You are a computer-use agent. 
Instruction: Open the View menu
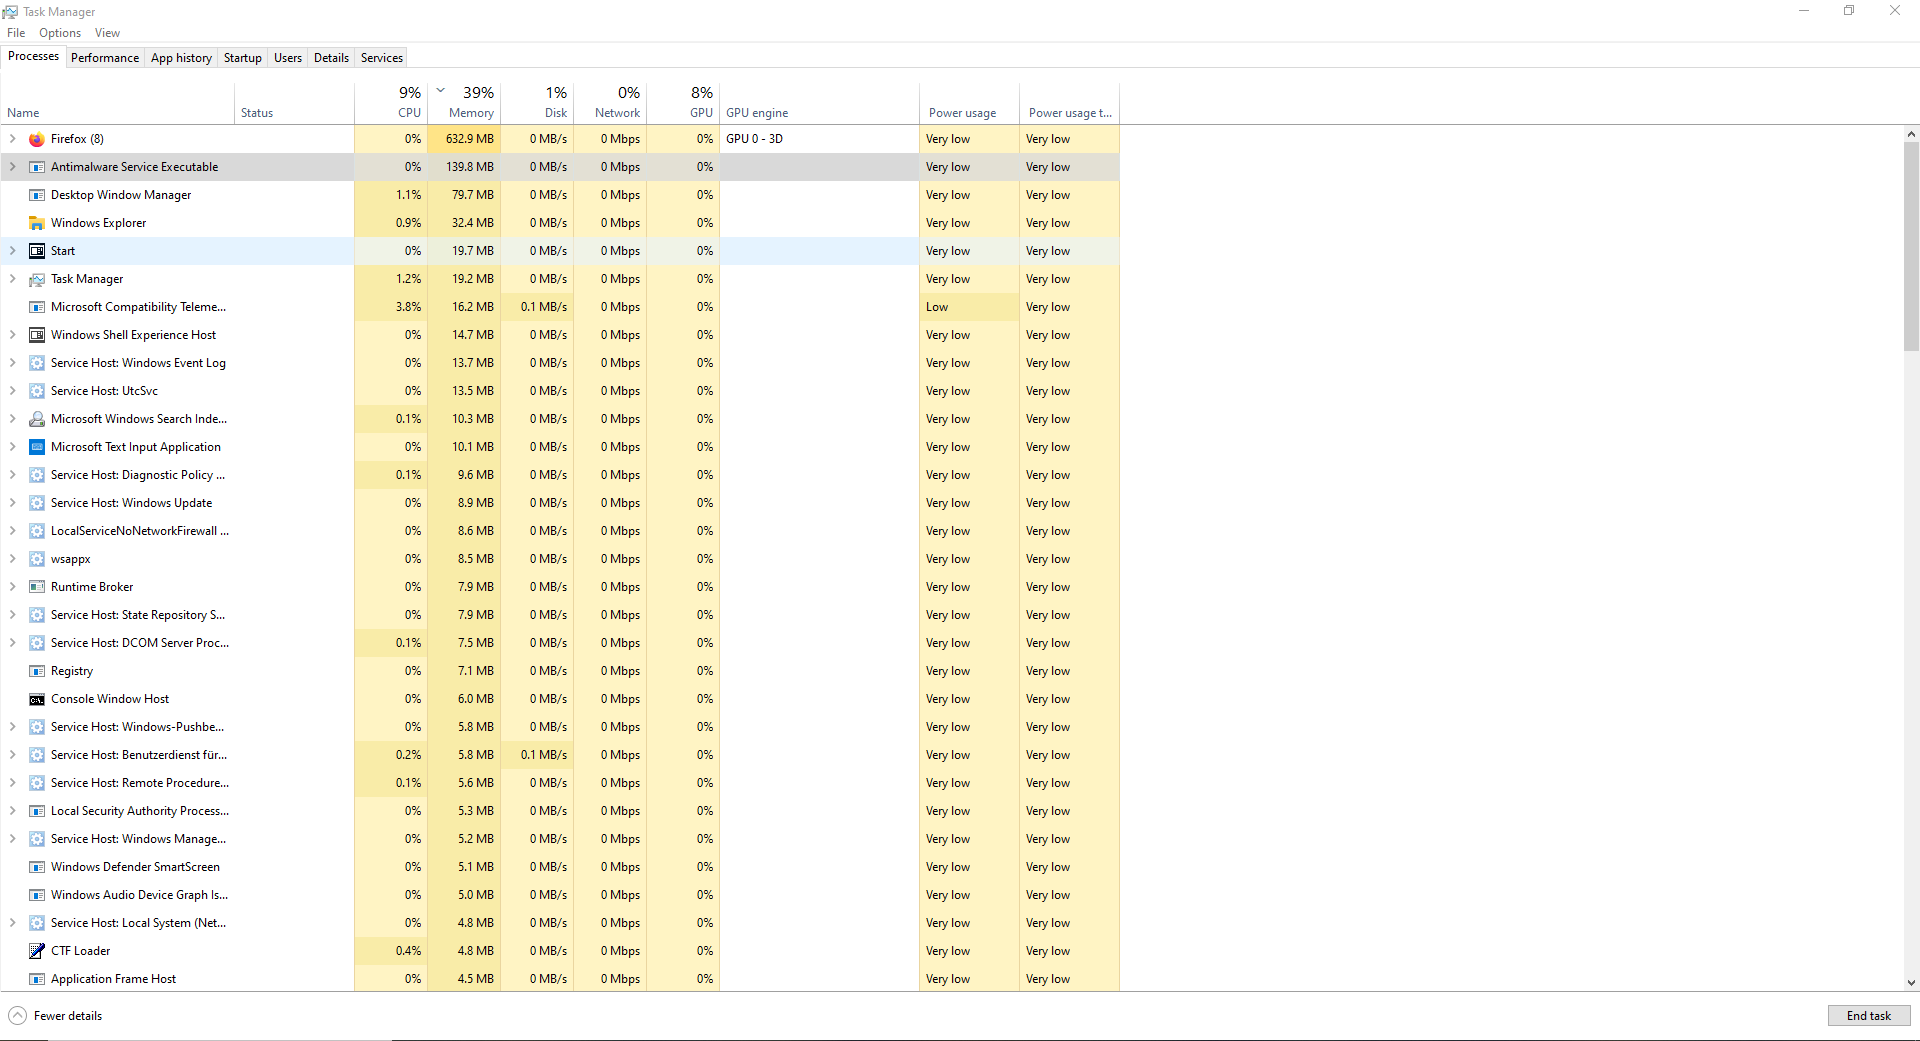[x=107, y=33]
